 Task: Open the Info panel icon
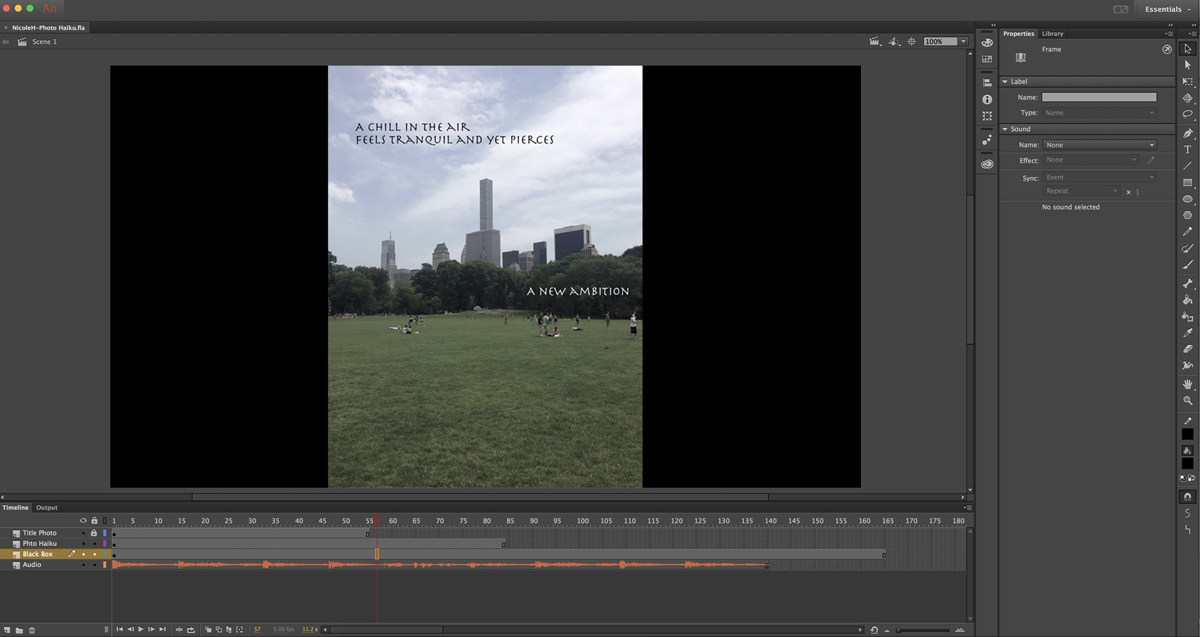pyautogui.click(x=987, y=100)
